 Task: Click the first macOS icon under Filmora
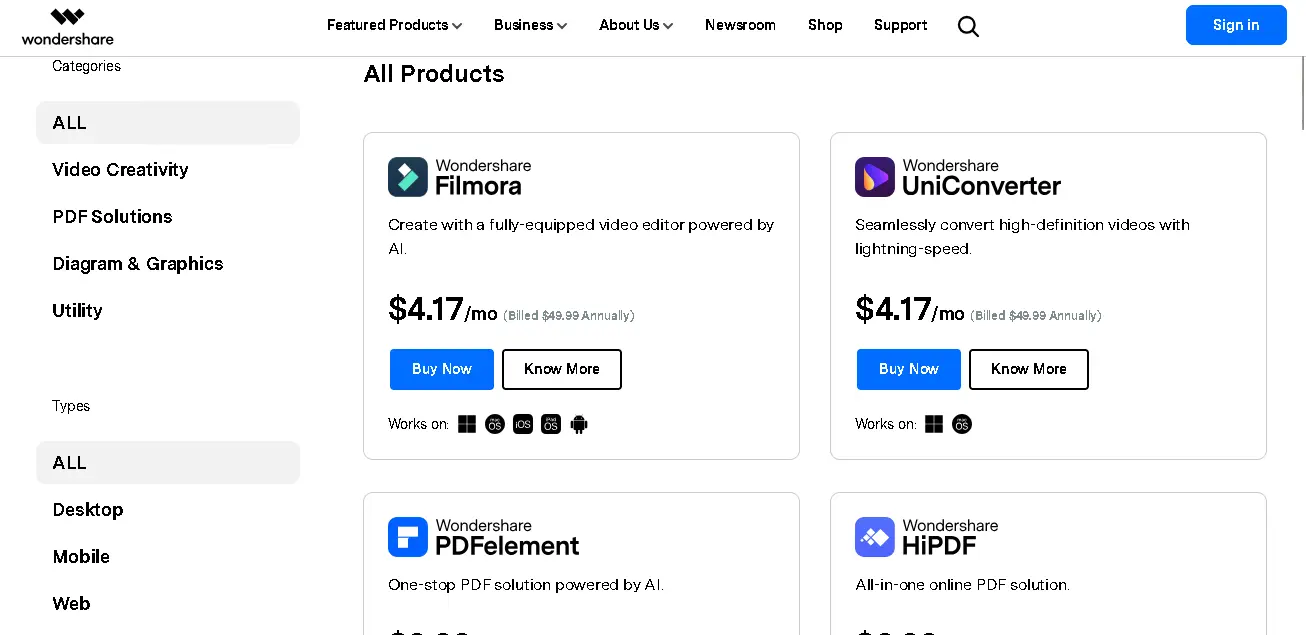tap(495, 424)
